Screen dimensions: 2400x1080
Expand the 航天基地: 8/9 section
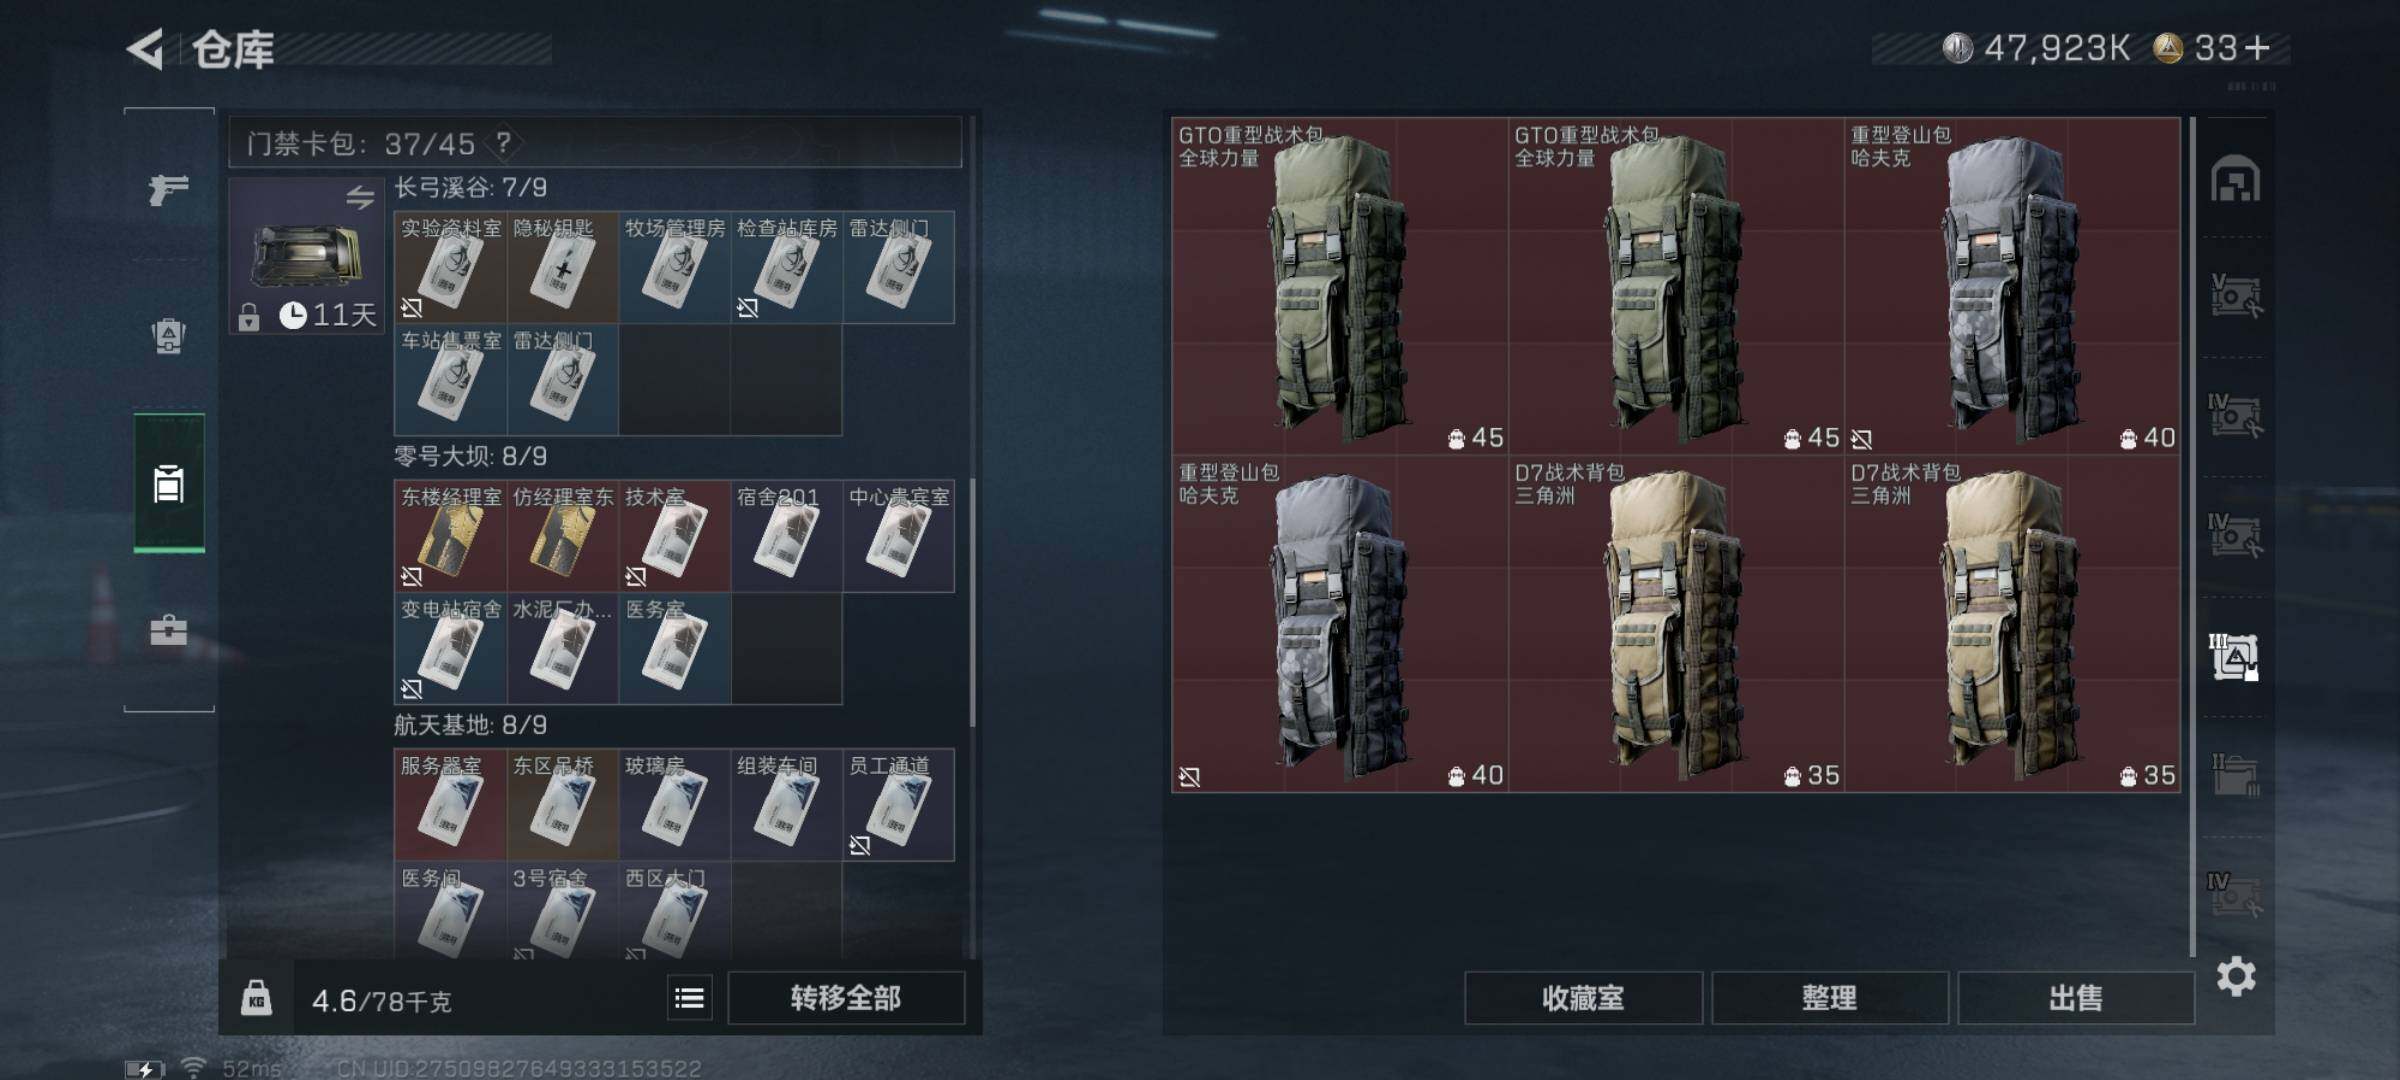pos(470,725)
